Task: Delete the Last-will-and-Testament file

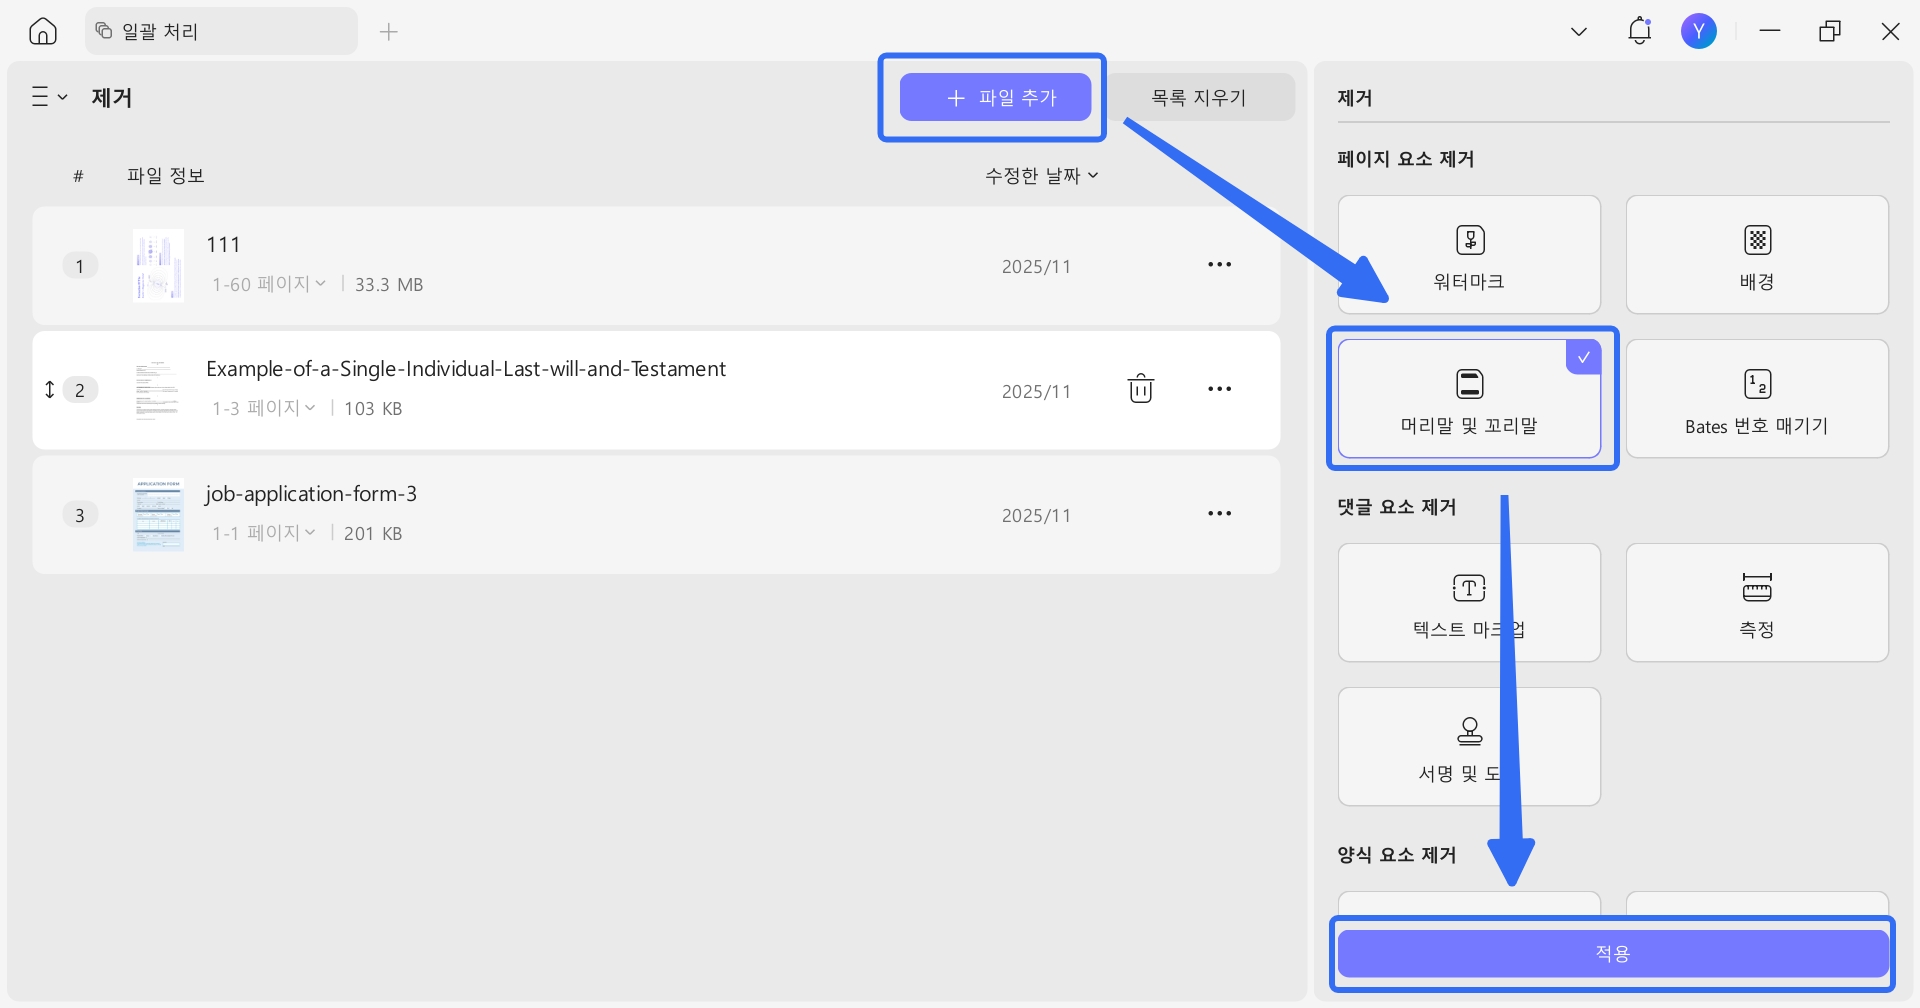Action: pos(1141,389)
